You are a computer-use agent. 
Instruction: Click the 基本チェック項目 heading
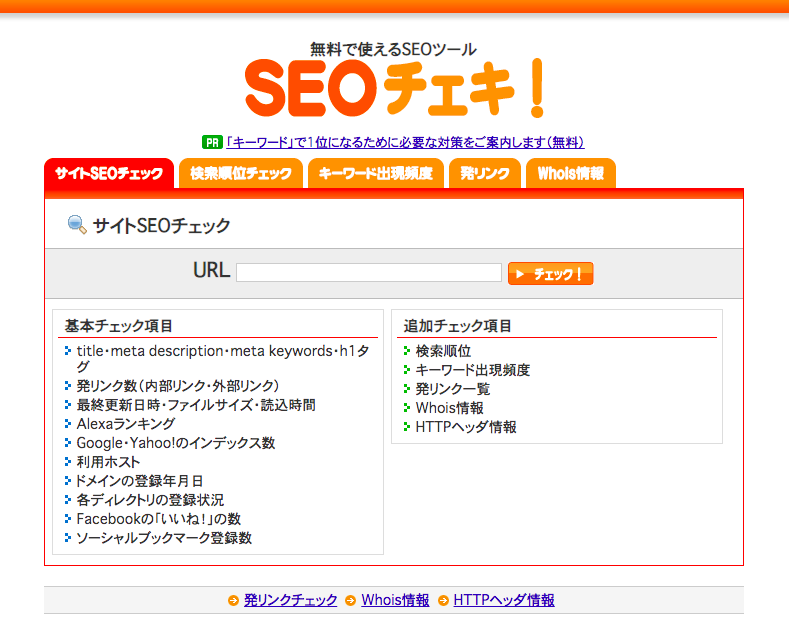119,326
